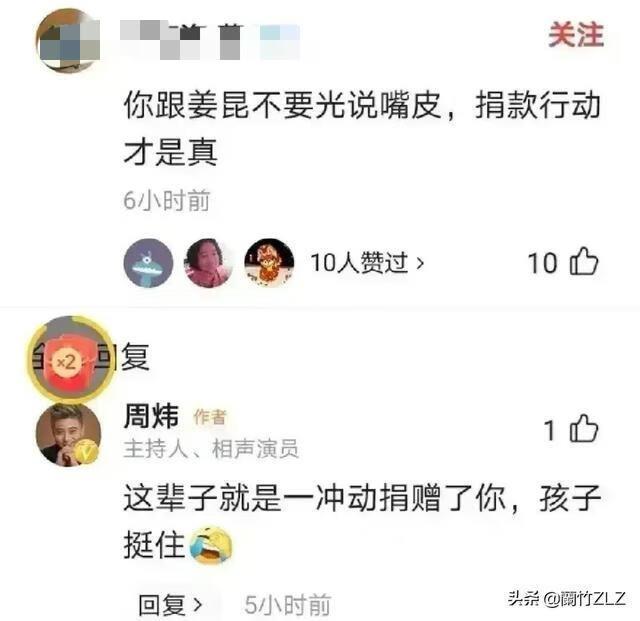
Task: Tap the 主持人、相声演员 description line
Action: 211,449
